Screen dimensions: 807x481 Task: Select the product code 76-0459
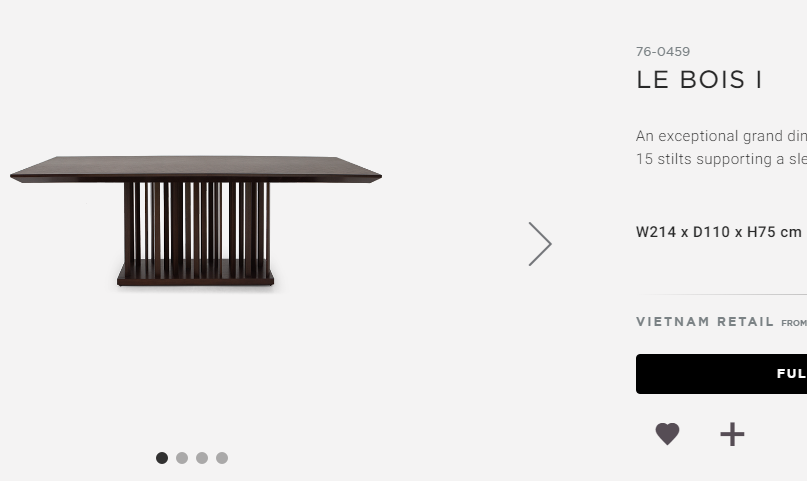(x=663, y=52)
